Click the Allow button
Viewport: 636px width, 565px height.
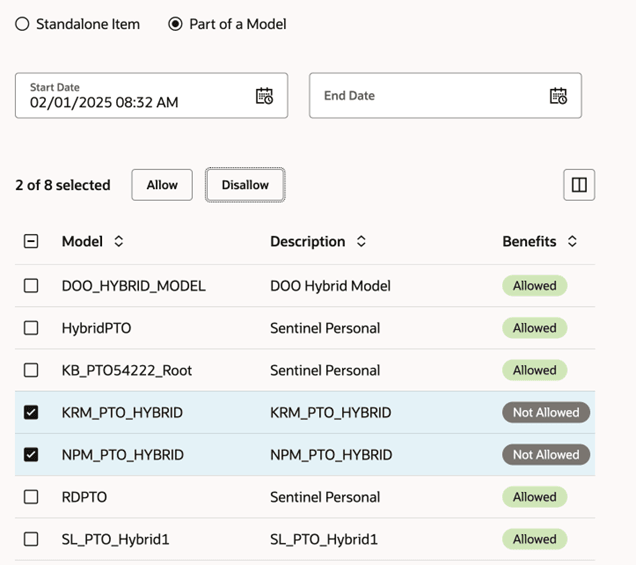[x=162, y=185]
